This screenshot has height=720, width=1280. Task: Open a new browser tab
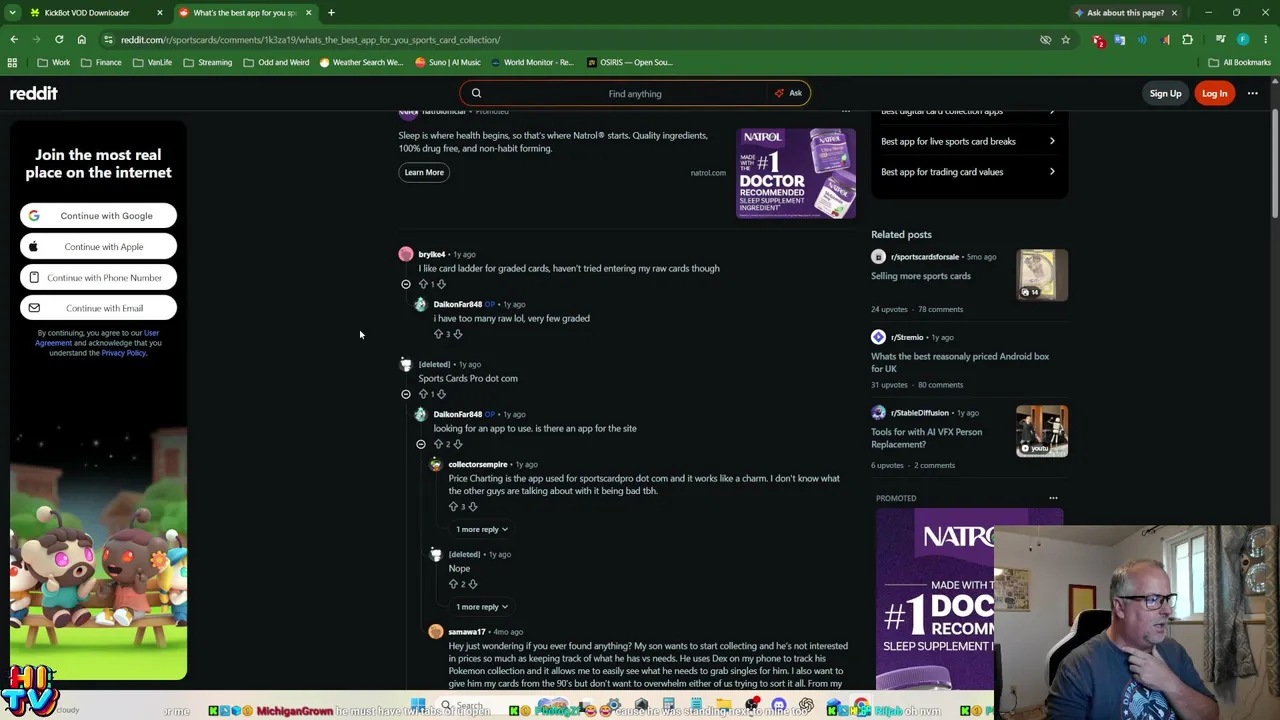(x=331, y=13)
